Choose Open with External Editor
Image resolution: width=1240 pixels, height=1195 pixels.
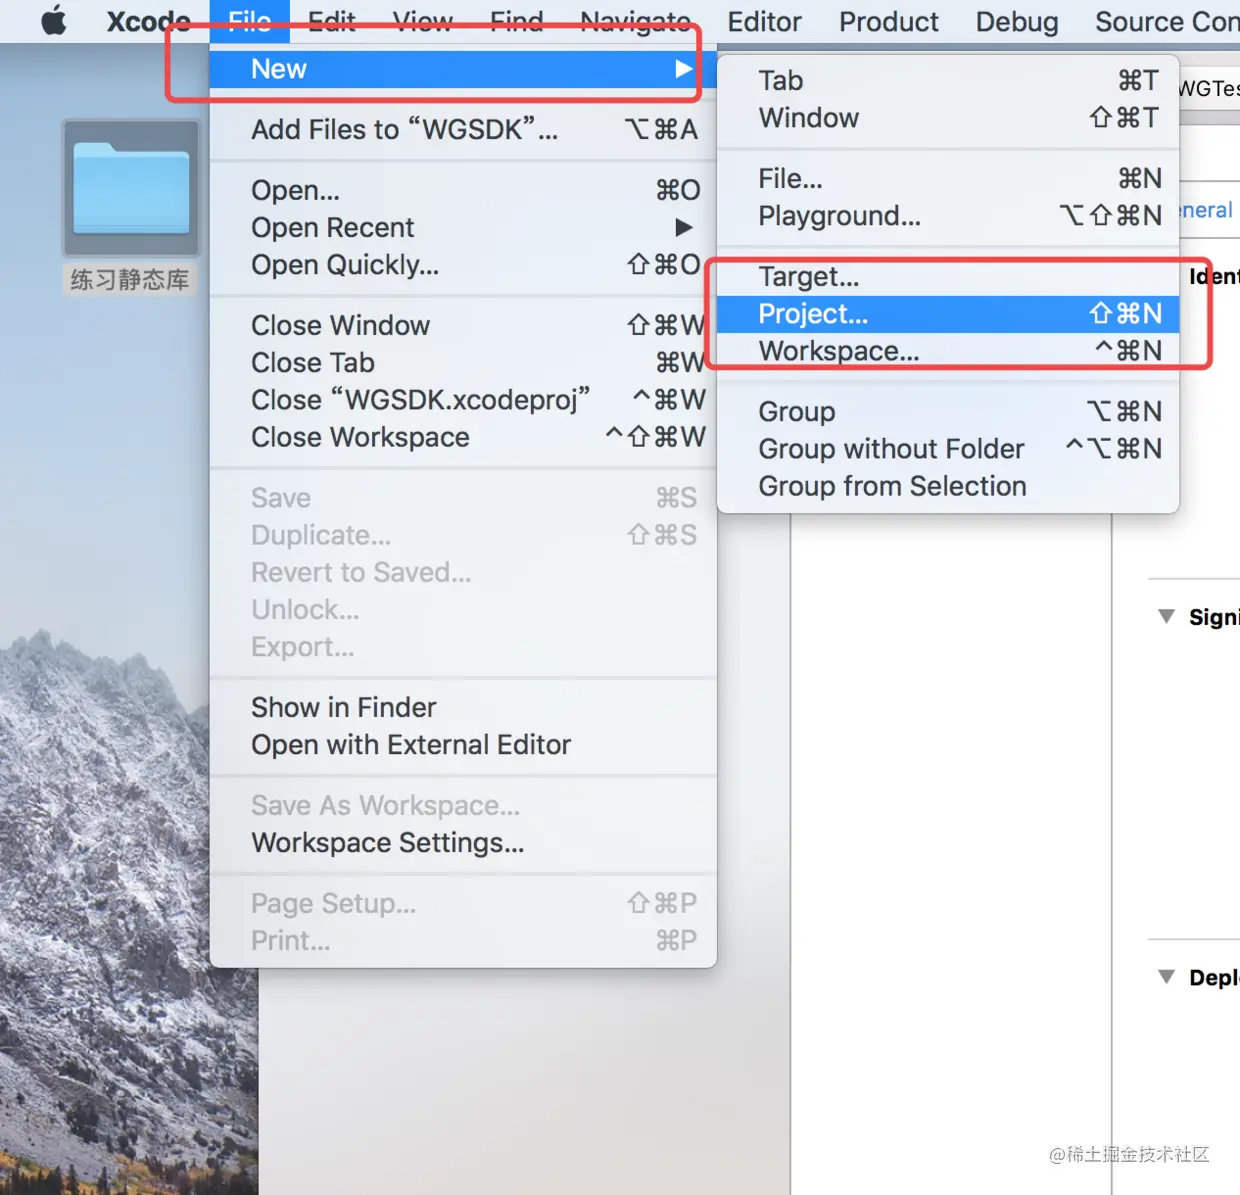[x=463, y=745]
